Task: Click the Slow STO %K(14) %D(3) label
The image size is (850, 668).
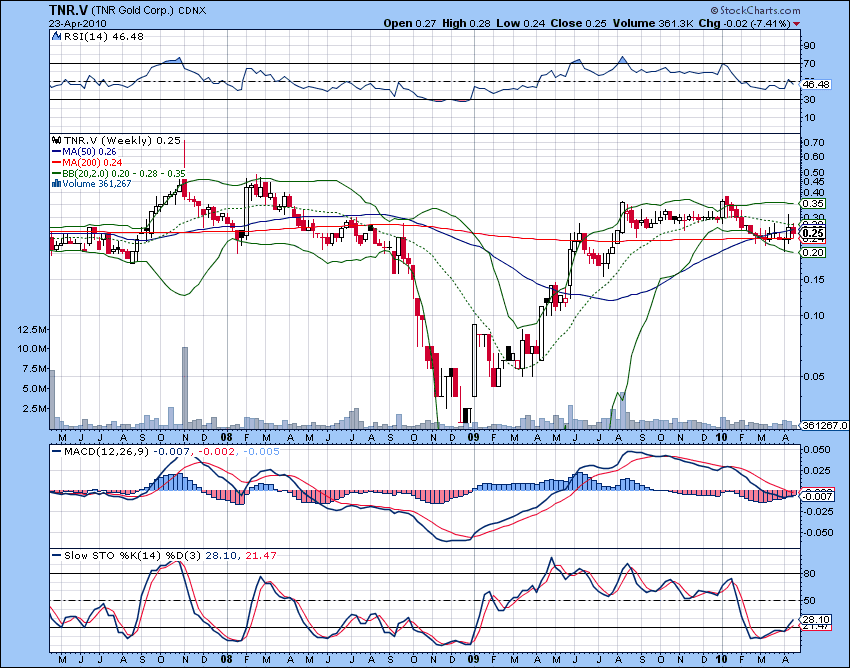Action: coord(132,556)
